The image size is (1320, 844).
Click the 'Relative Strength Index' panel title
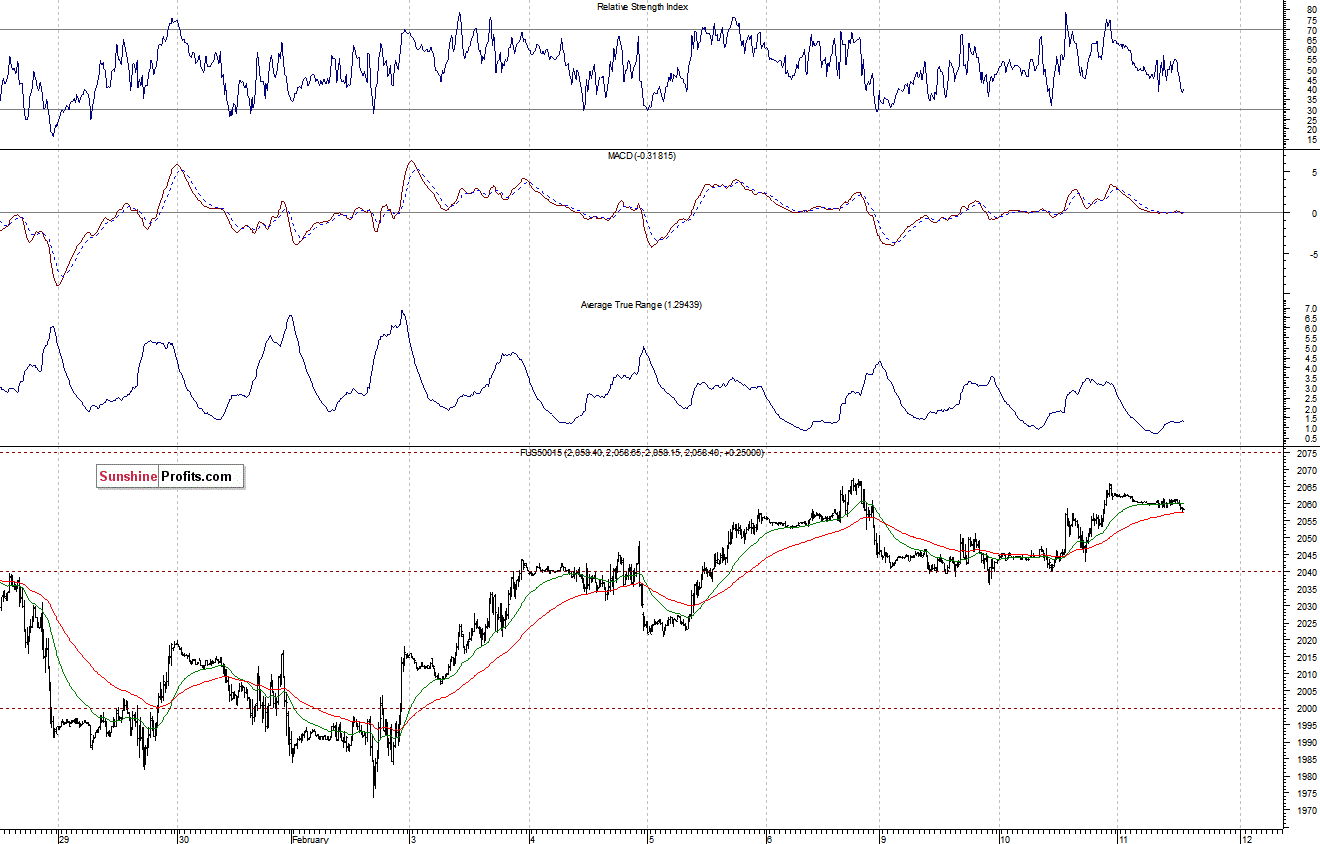(642, 7)
